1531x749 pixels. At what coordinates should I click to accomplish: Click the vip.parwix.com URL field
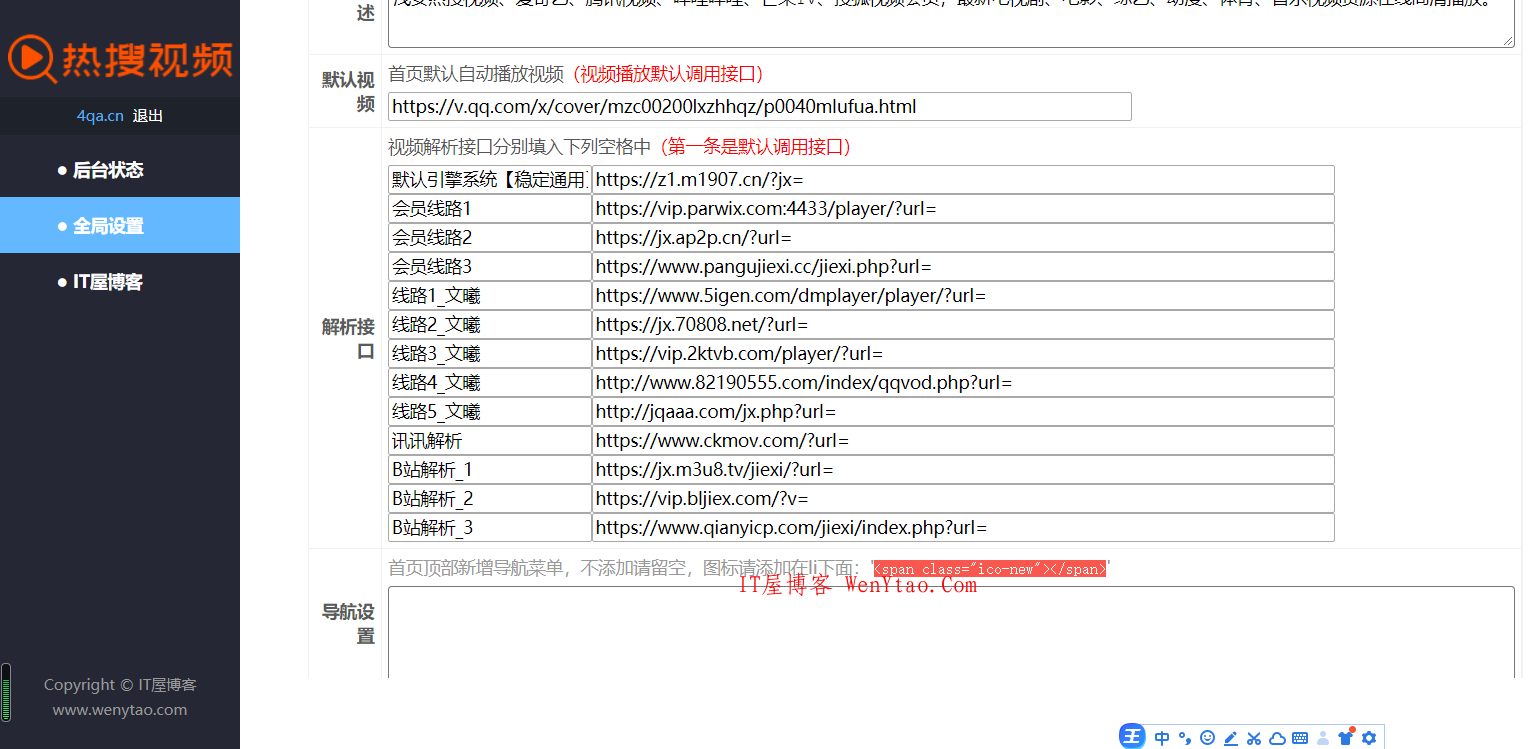point(963,209)
